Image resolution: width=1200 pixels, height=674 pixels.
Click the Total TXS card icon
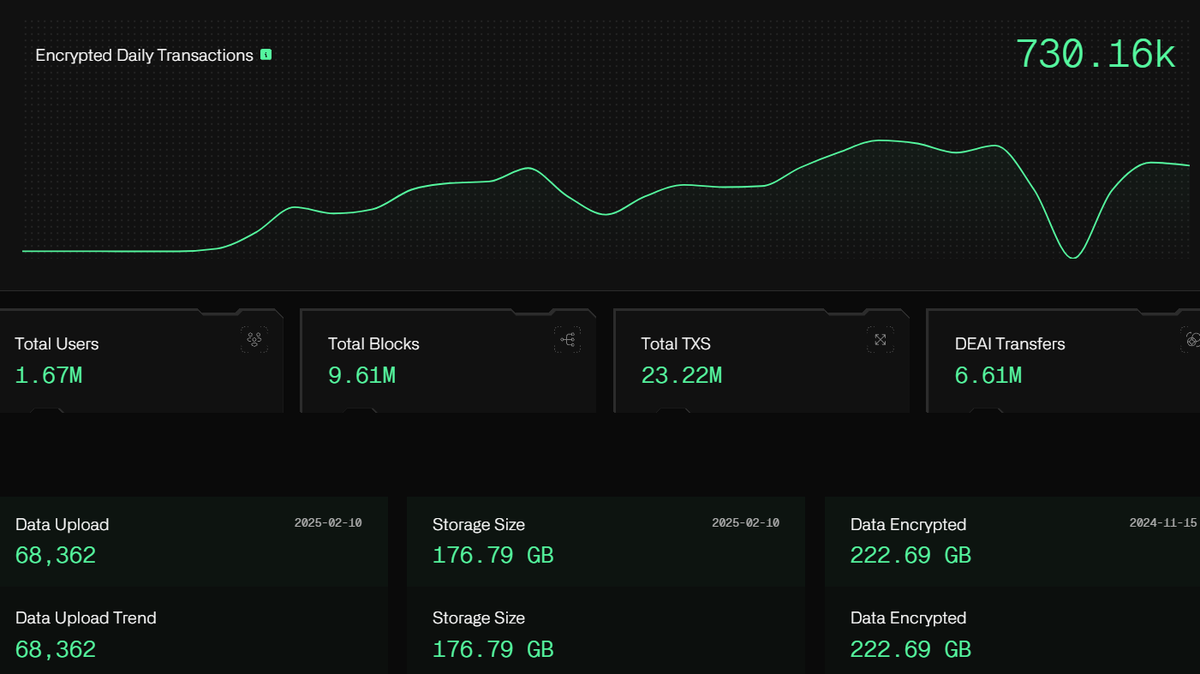[x=881, y=340]
